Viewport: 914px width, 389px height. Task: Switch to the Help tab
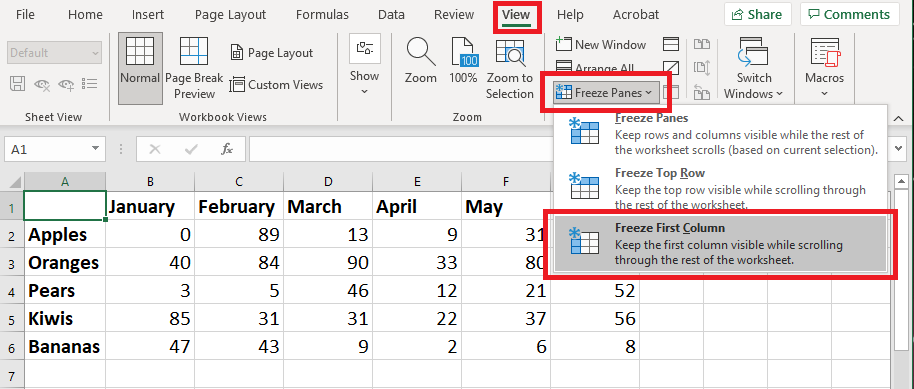click(571, 15)
